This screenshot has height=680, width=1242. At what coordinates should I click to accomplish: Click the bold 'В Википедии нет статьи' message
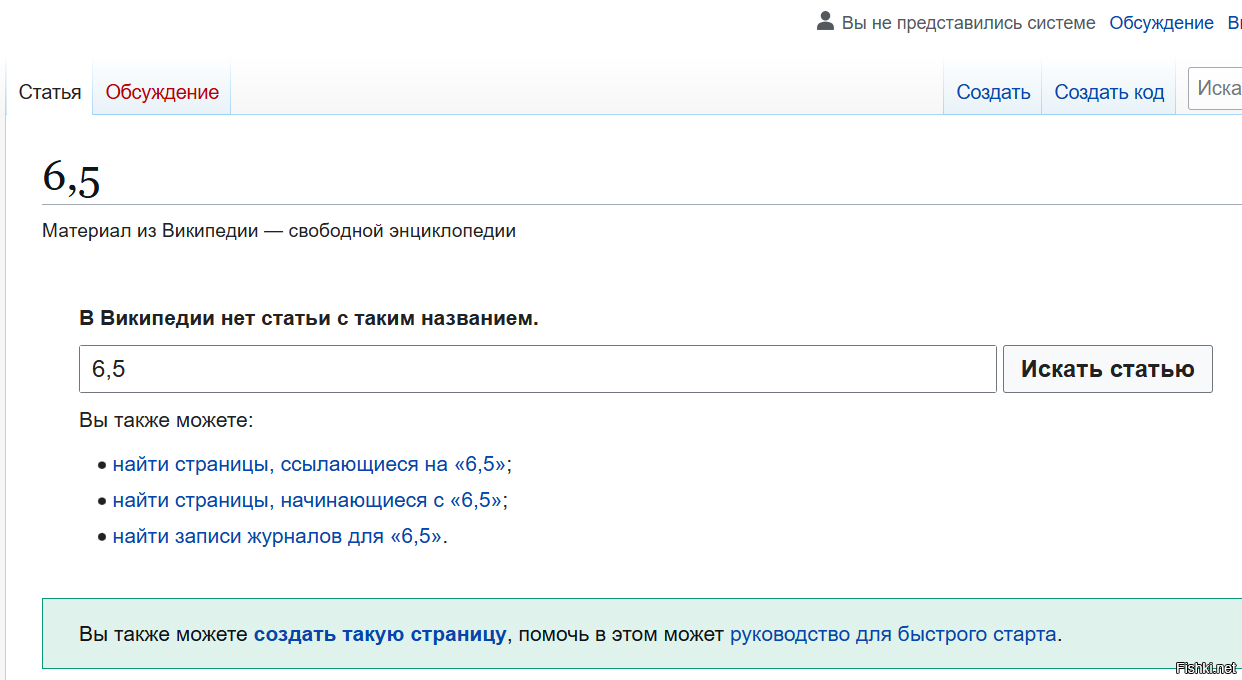click(x=308, y=318)
